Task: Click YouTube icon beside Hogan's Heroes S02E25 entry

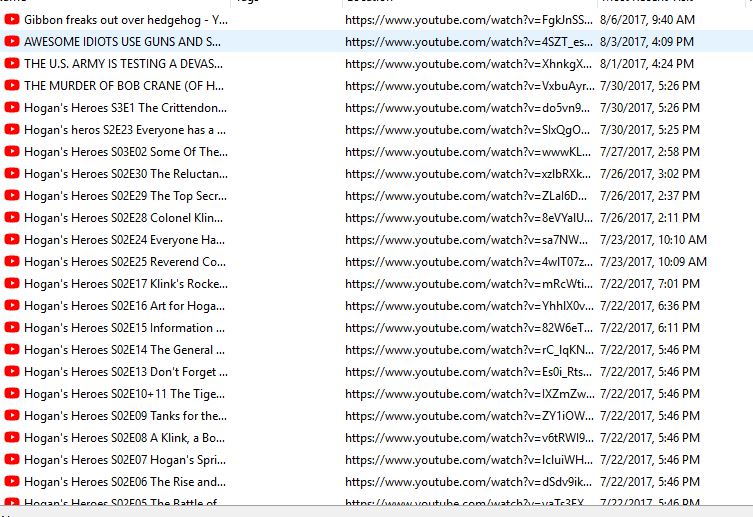Action: (12, 261)
